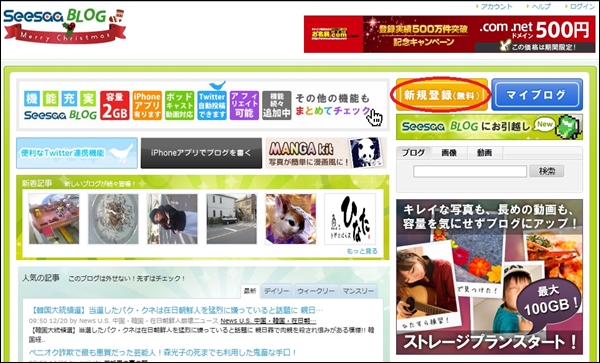Click the orange iPhone アプリ feature badge
Screen dimensions: 600x363
(x=147, y=105)
